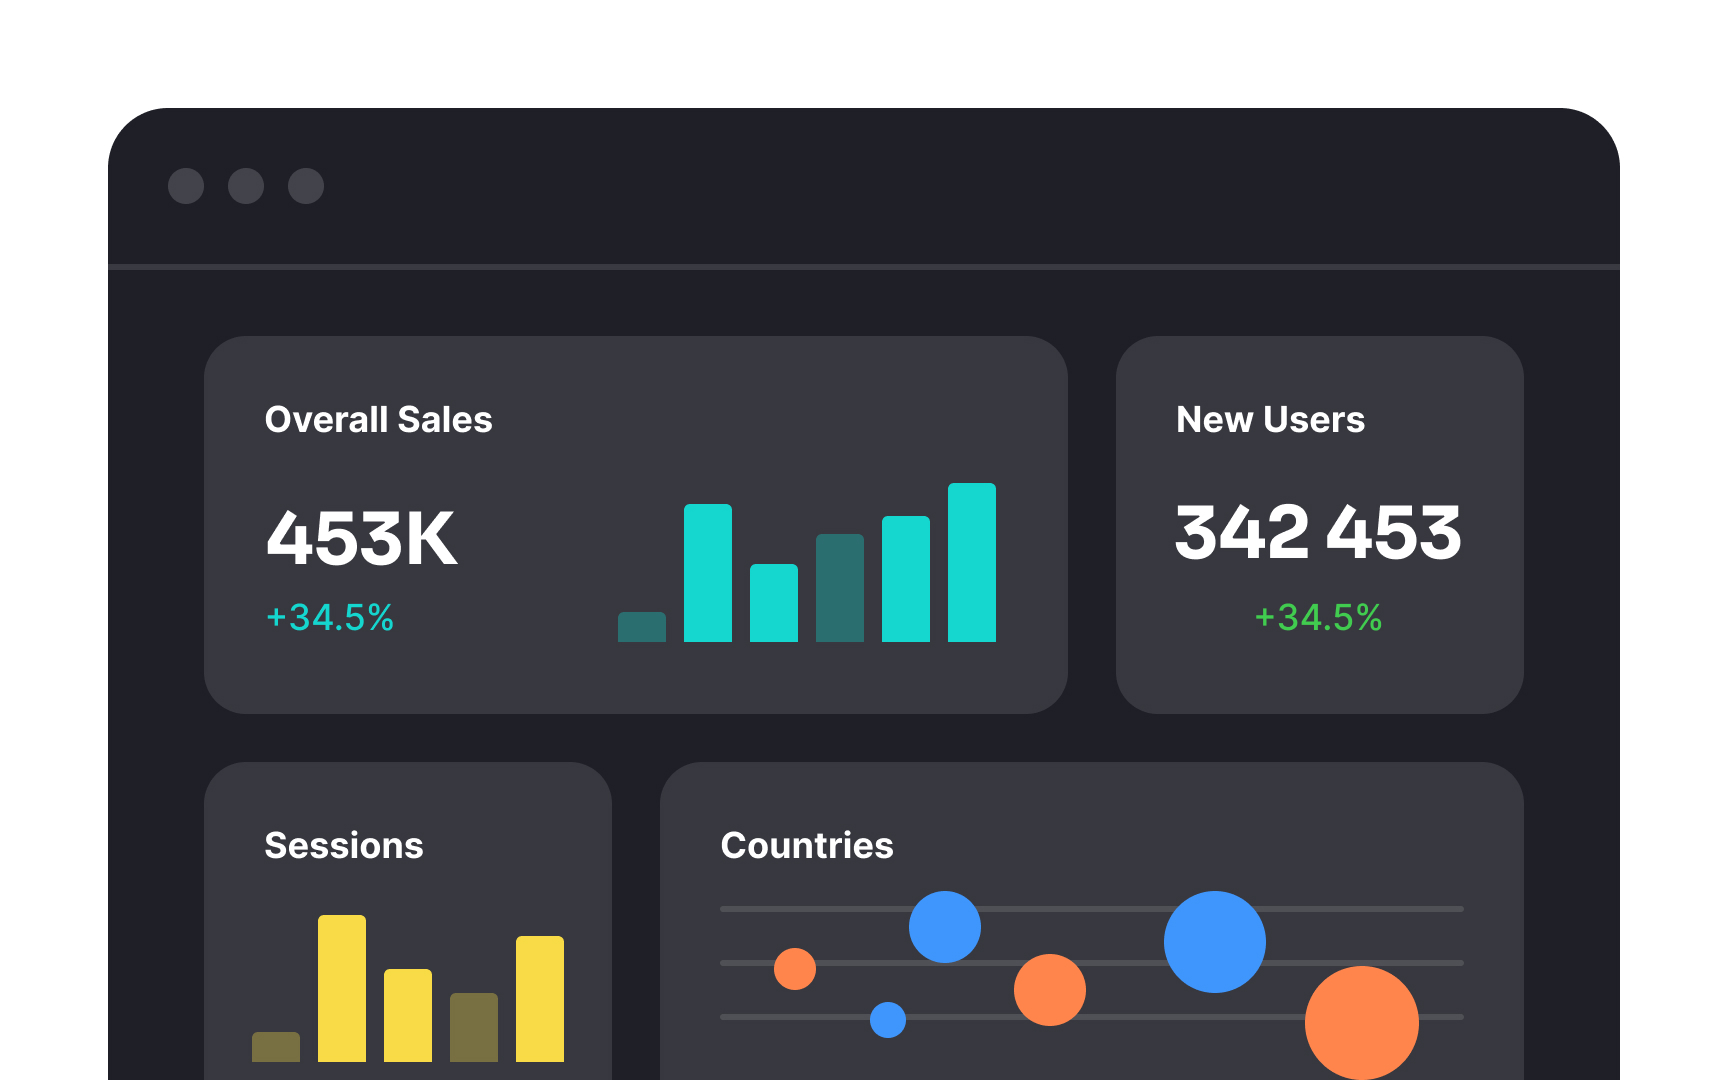Click the smallest blue bubble in Countries
Screen dimensions: 1728x1080
click(x=888, y=1020)
